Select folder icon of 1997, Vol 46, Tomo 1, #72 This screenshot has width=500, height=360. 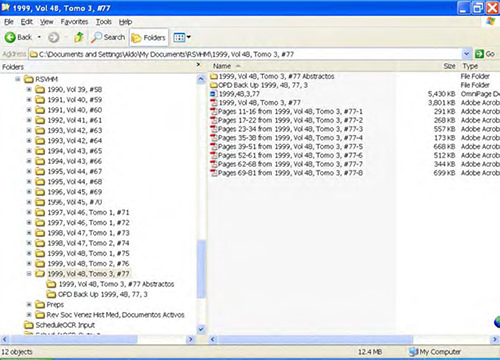coord(40,222)
